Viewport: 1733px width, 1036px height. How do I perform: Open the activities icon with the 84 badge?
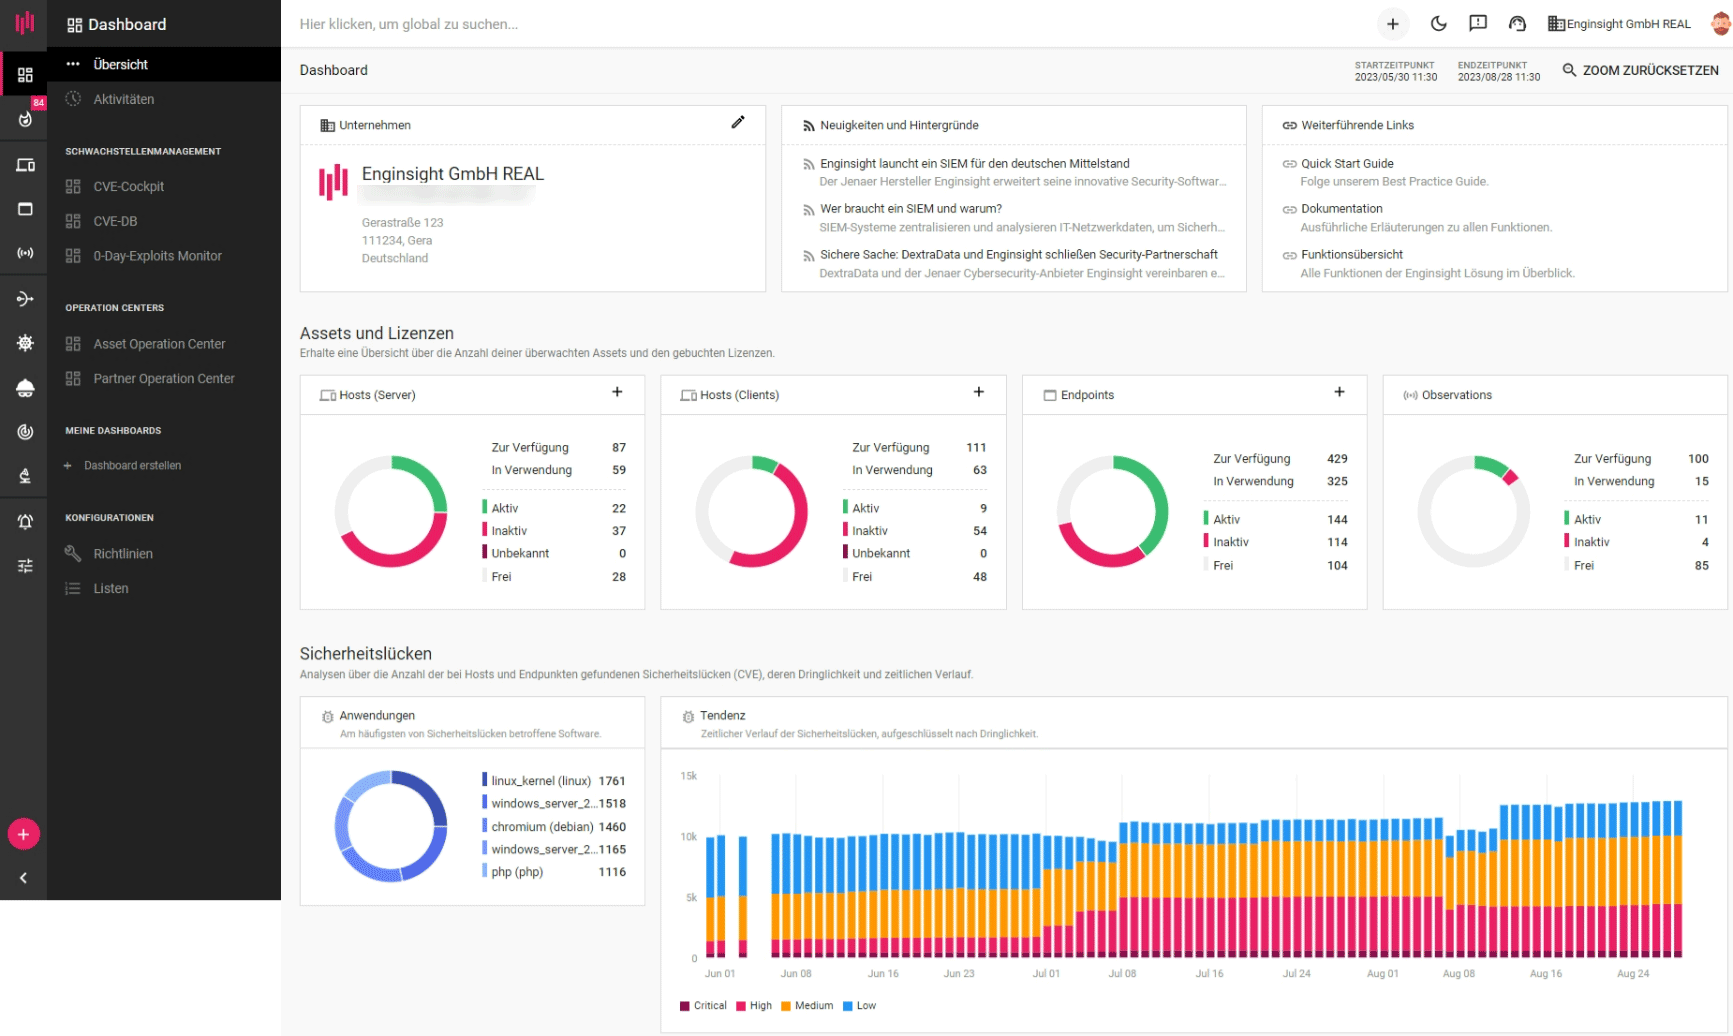tap(24, 119)
